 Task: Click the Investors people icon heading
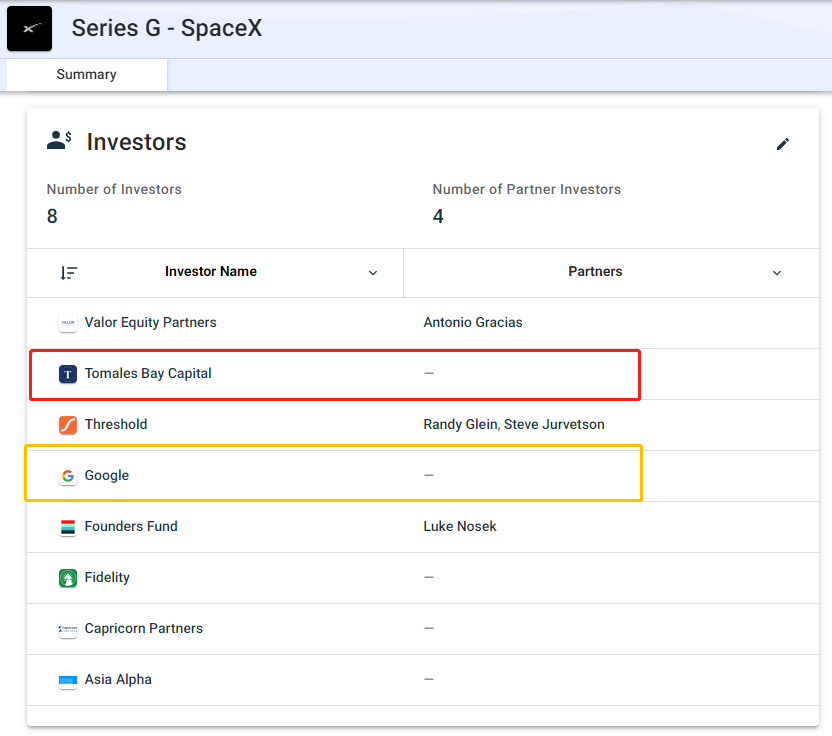click(59, 141)
